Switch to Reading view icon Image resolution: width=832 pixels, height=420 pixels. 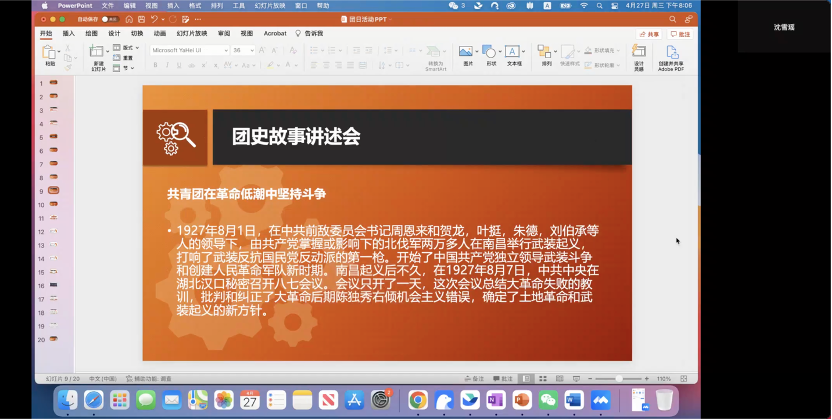[x=559, y=379]
